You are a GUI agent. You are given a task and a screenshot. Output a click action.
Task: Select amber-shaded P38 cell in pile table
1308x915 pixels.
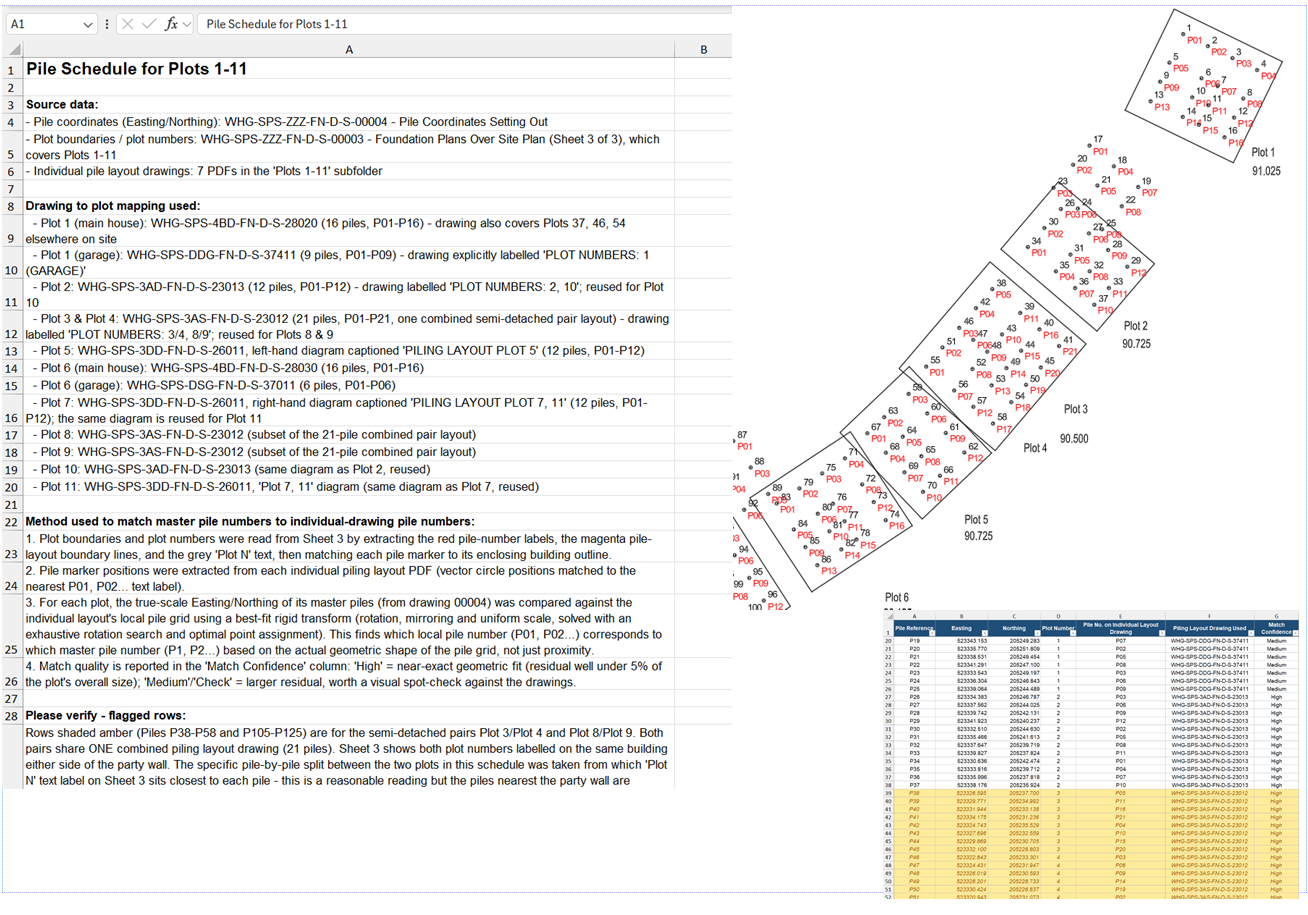(x=915, y=791)
